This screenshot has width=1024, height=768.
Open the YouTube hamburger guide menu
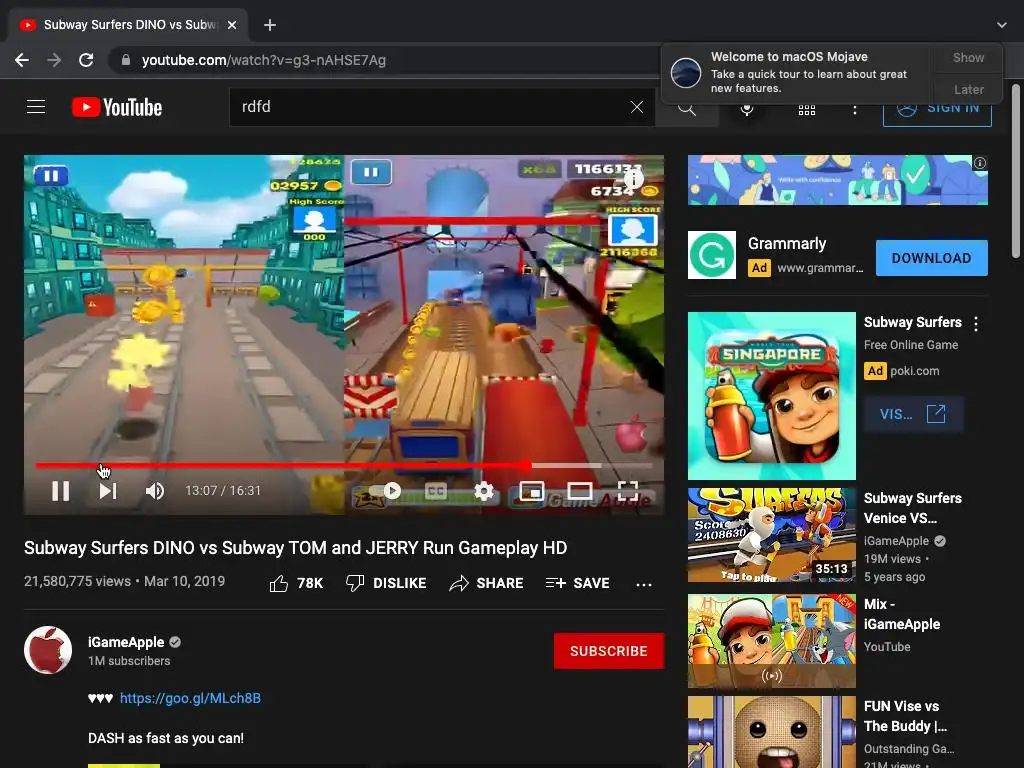36,106
